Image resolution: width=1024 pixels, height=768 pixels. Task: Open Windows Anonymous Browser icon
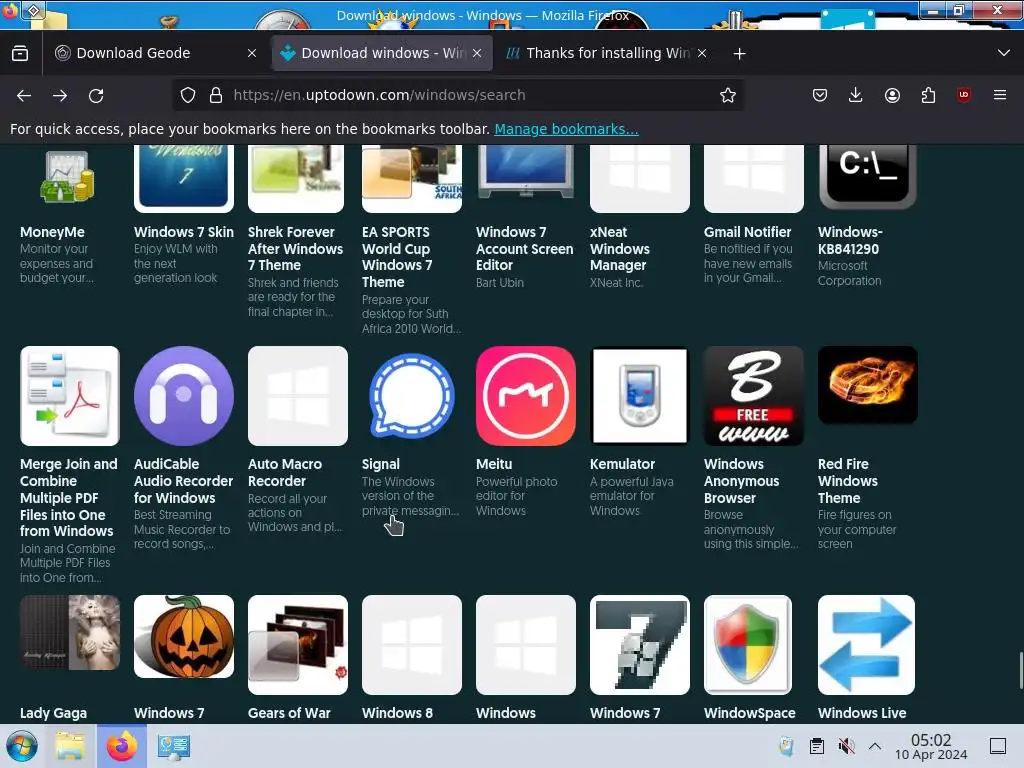pyautogui.click(x=754, y=396)
